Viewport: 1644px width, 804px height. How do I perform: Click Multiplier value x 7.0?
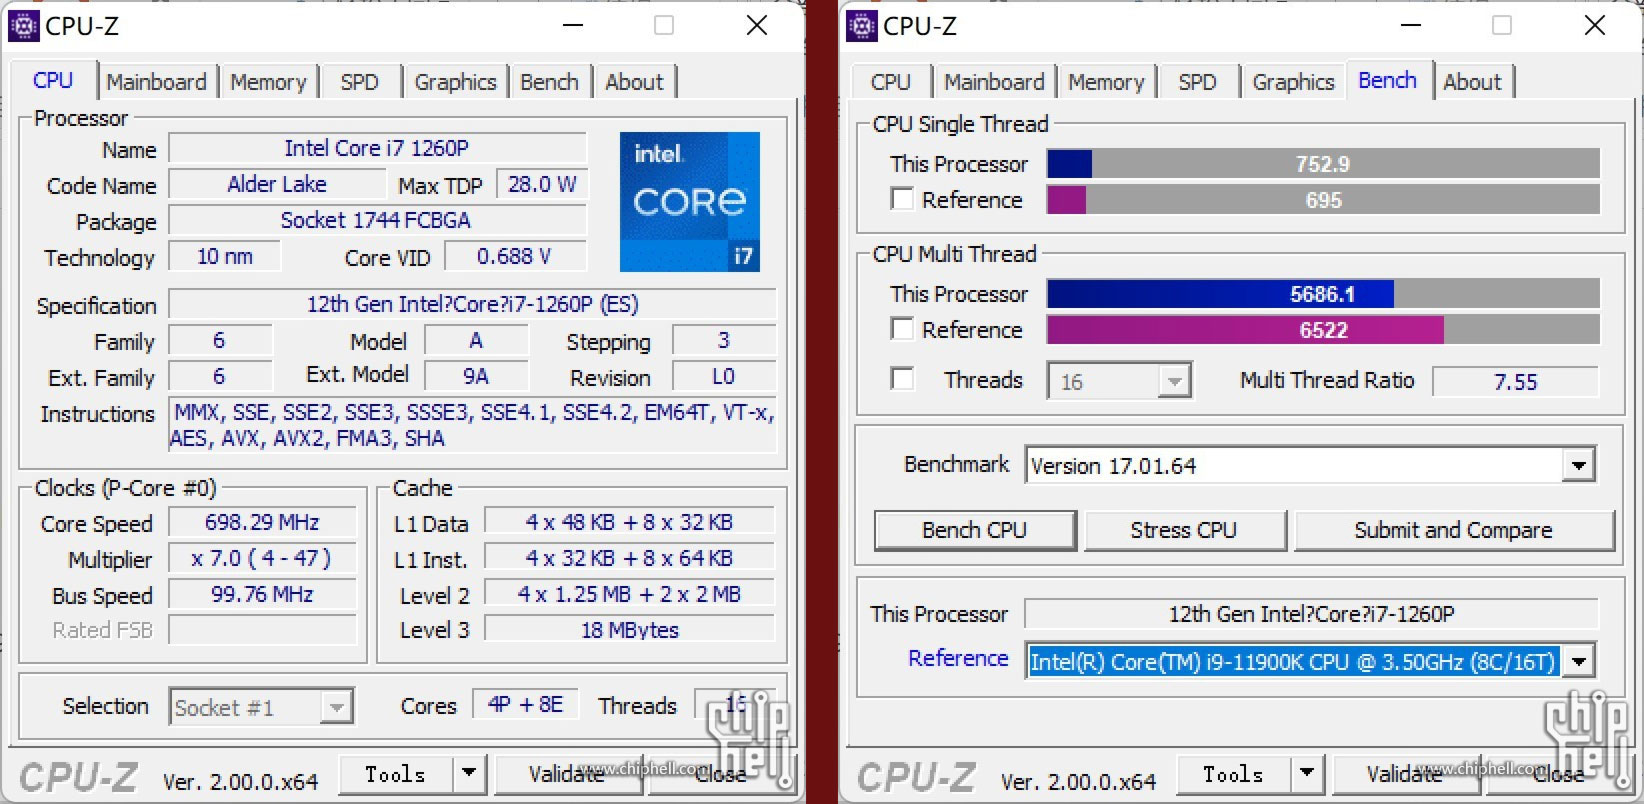[262, 558]
